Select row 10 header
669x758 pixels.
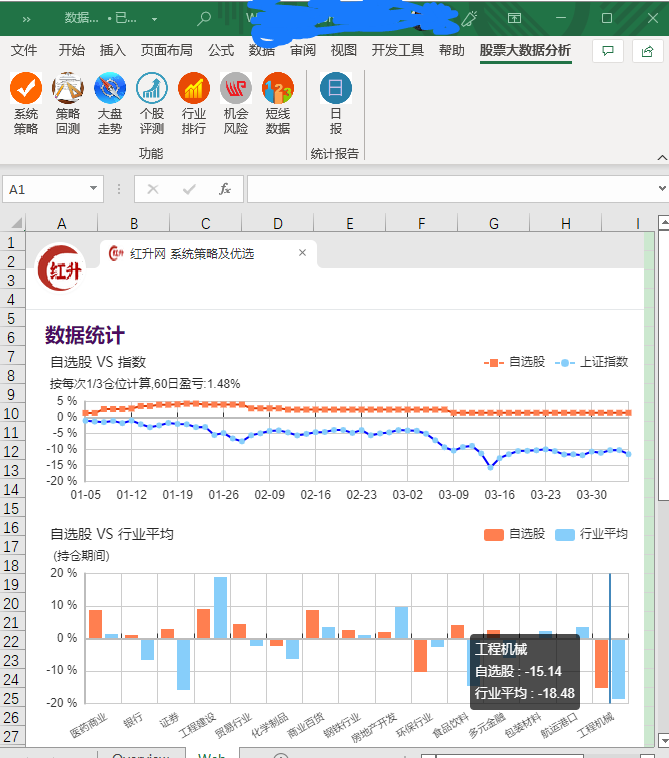pos(12,414)
